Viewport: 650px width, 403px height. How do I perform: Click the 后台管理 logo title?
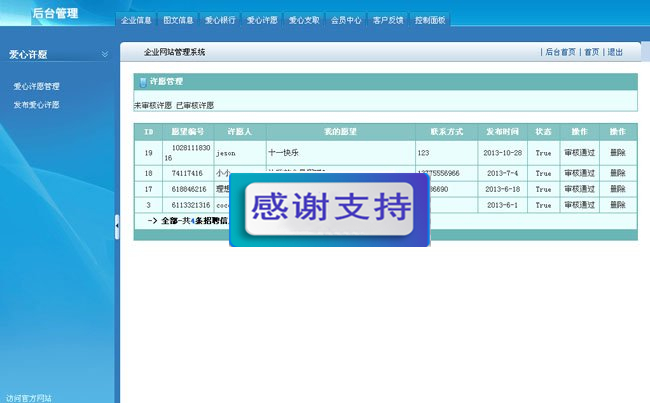click(x=55, y=13)
